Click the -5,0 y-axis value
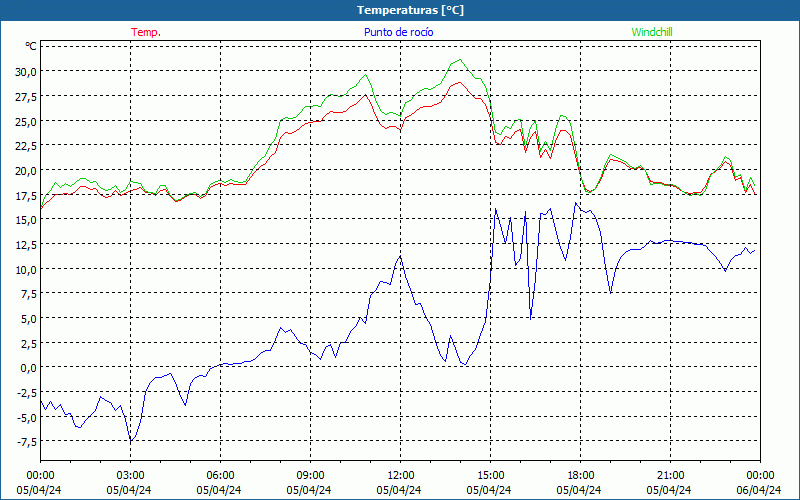The image size is (800, 500). (26, 417)
